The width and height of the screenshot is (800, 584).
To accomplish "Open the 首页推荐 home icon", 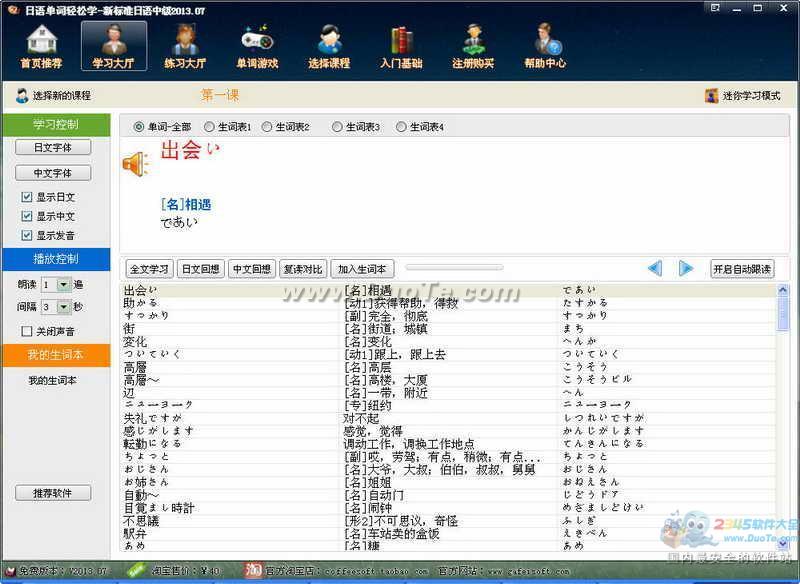I will [41, 47].
